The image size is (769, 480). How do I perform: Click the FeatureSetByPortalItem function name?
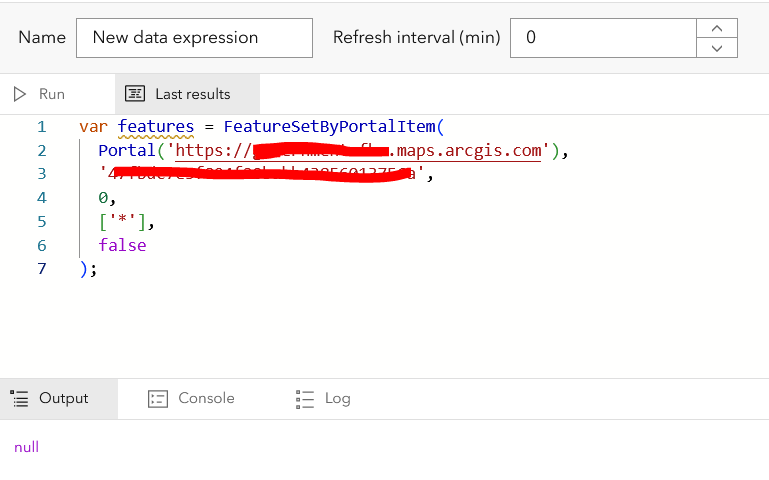pos(328,127)
